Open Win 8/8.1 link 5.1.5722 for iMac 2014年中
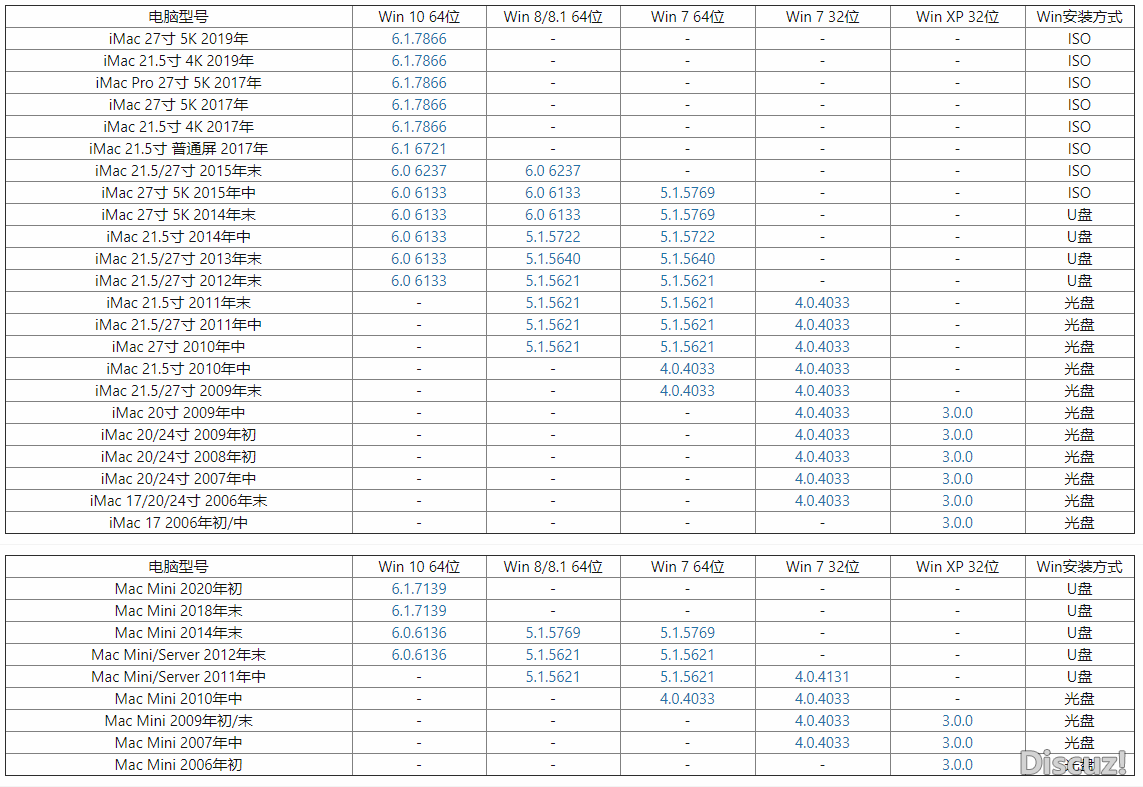The image size is (1143, 787). pos(553,236)
